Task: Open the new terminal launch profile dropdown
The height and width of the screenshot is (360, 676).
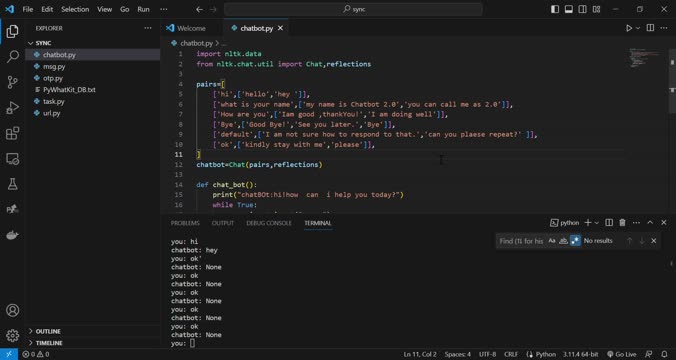Action: [x=597, y=223]
